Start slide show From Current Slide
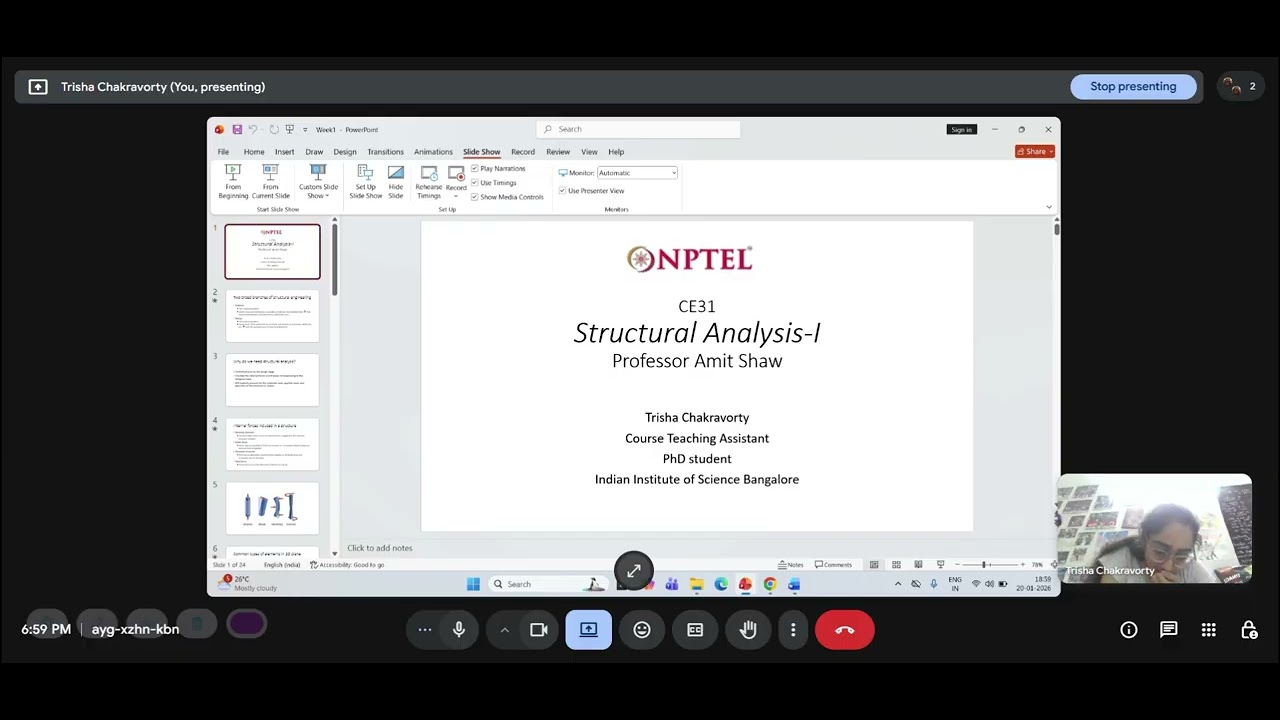This screenshot has width=1280, height=720. pos(270,182)
